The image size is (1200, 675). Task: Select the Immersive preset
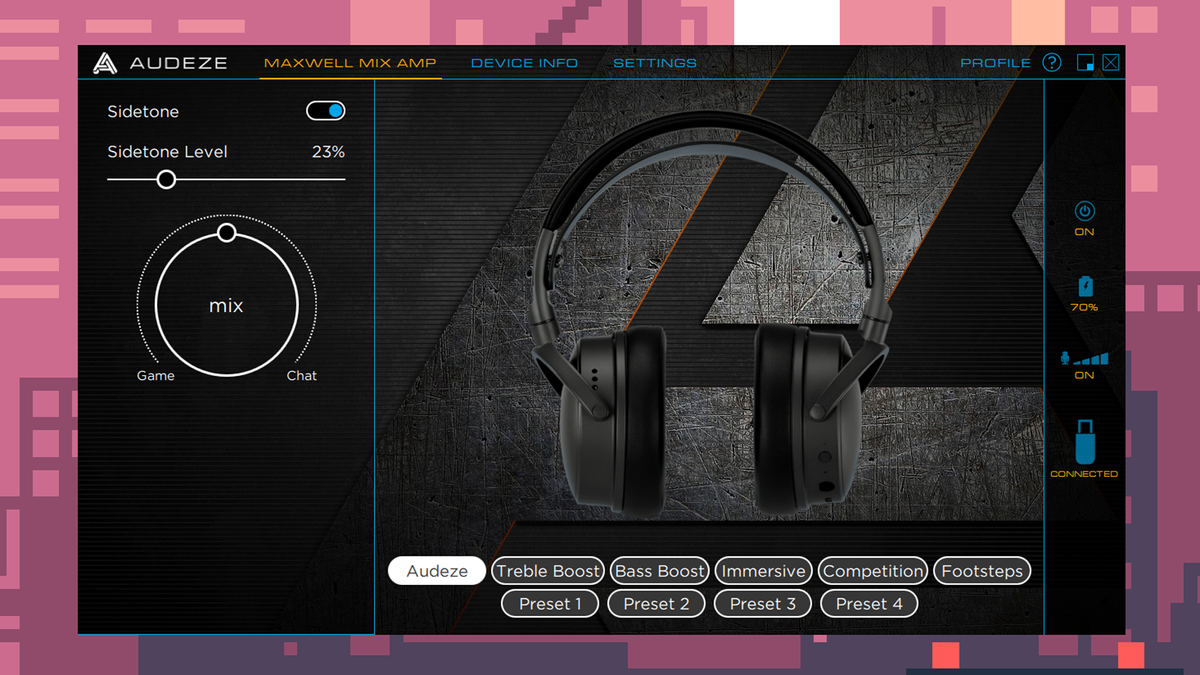(764, 571)
